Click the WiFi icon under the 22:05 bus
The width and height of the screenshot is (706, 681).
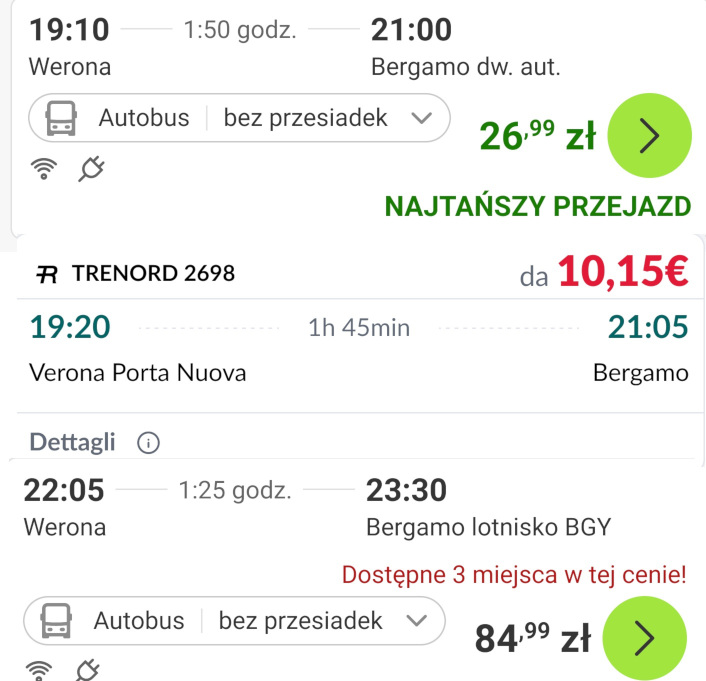point(39,671)
